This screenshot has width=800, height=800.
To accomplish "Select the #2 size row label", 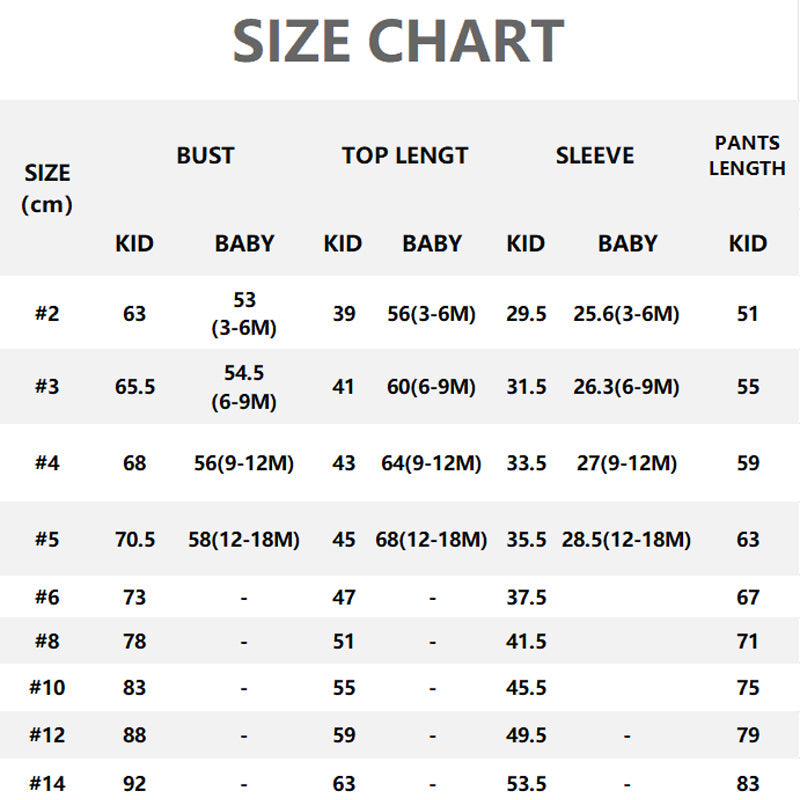I will pos(47,313).
